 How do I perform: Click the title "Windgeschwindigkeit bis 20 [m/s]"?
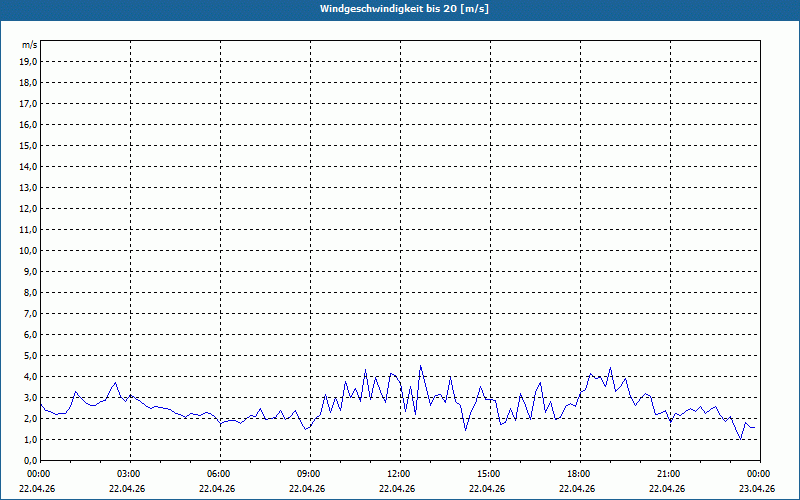404,9
